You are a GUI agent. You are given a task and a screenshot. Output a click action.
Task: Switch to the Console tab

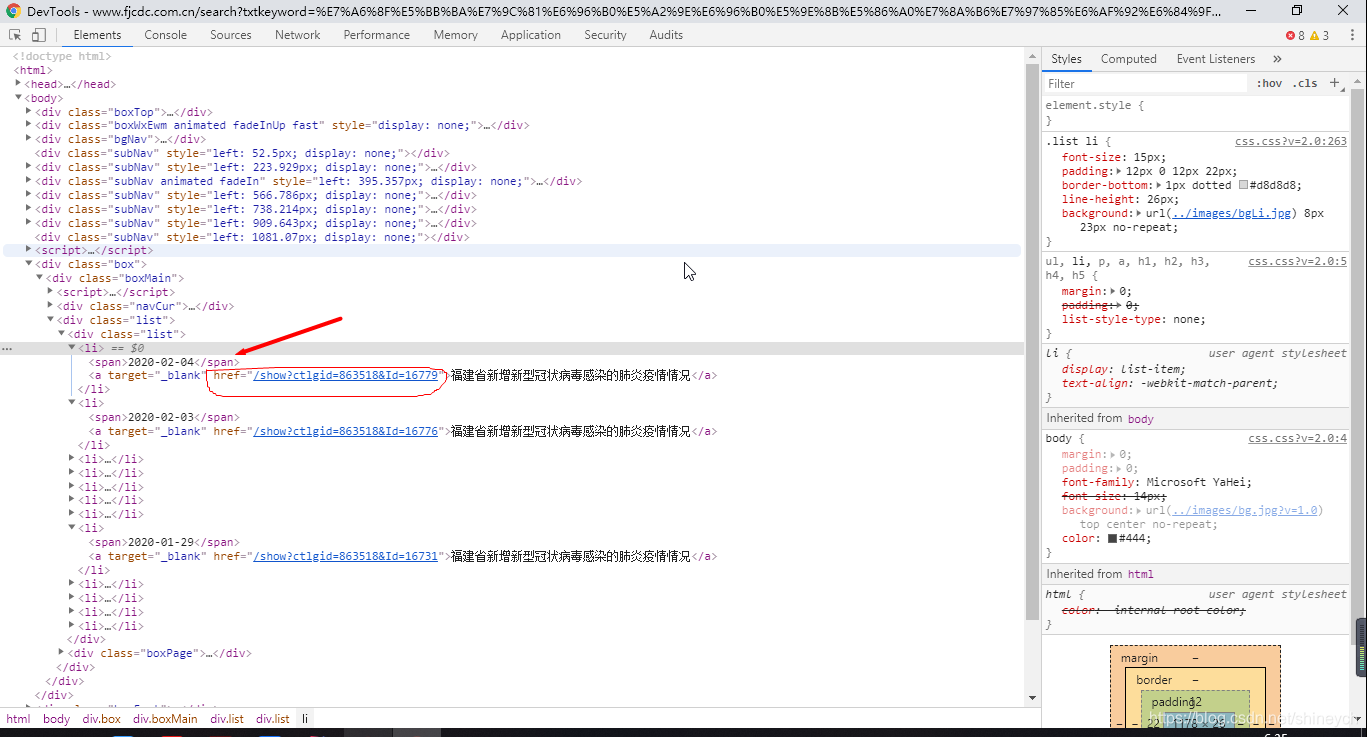point(165,35)
